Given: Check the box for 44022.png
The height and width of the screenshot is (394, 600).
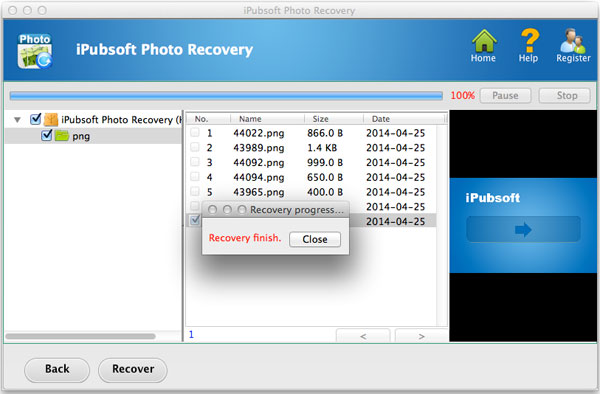Looking at the screenshot, I should click(195, 132).
